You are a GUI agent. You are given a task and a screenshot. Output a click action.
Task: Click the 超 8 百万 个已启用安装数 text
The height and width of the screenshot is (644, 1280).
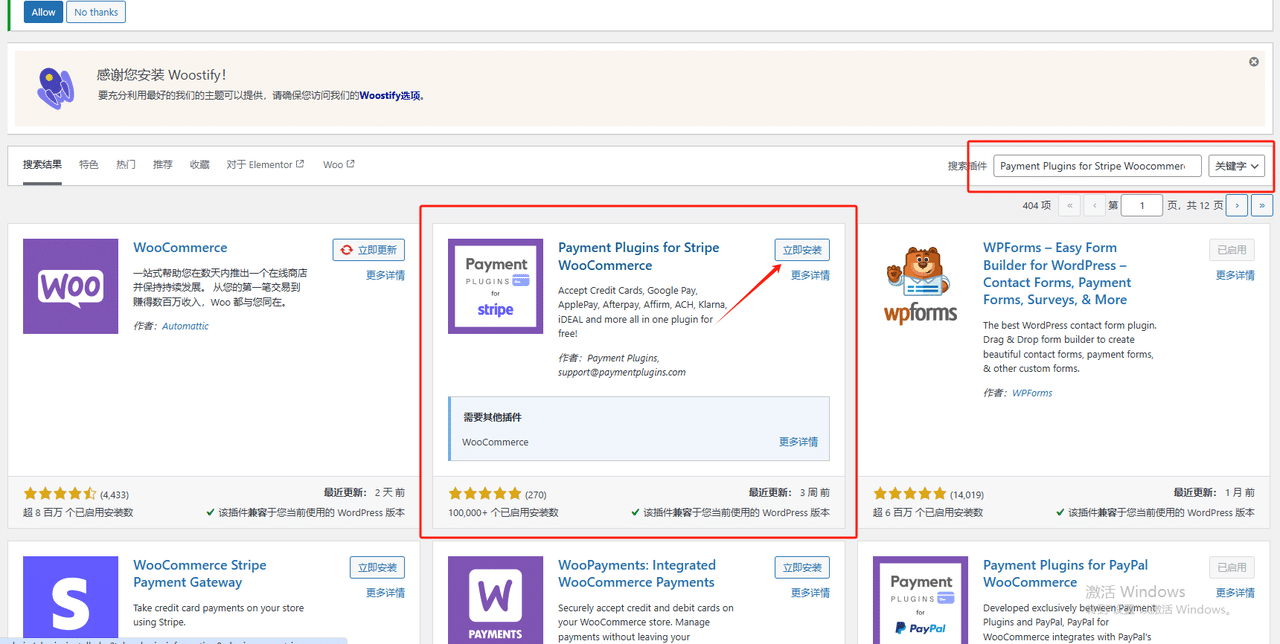pyautogui.click(x=78, y=513)
